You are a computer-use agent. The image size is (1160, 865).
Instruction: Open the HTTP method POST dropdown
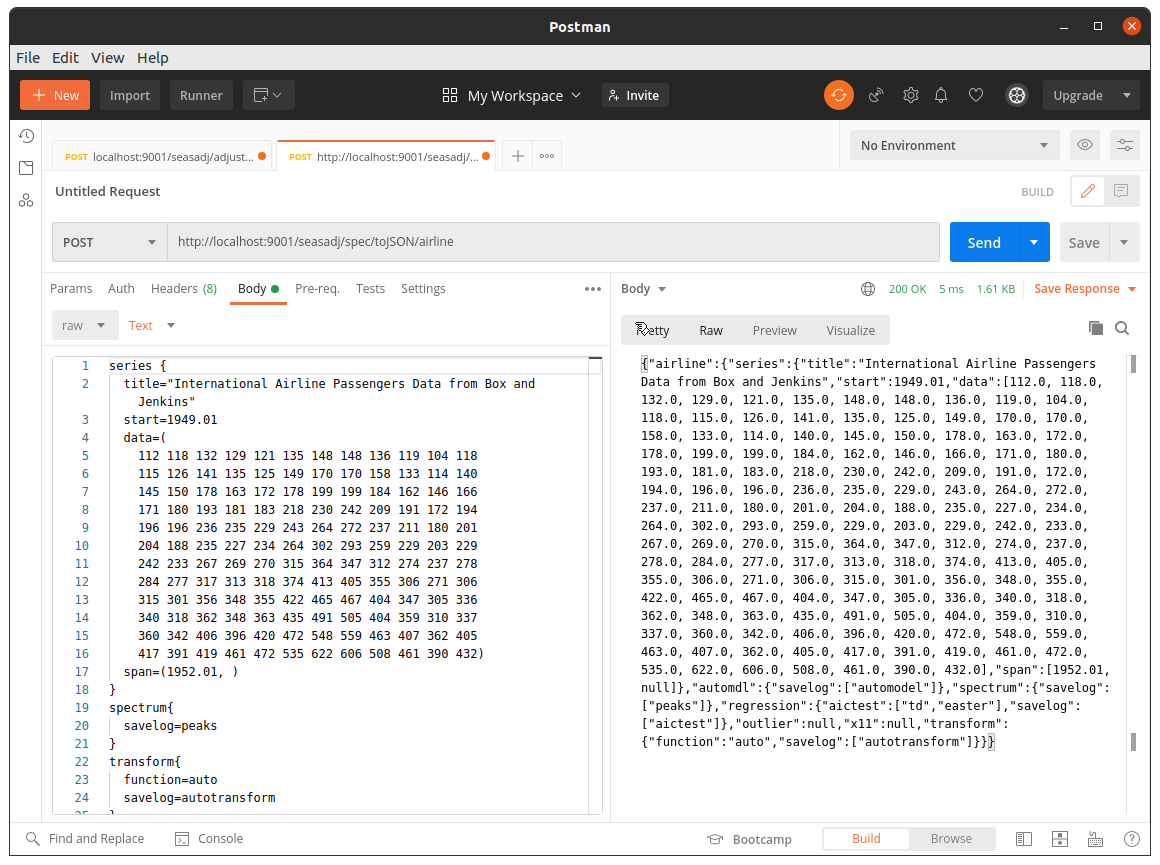tap(109, 242)
